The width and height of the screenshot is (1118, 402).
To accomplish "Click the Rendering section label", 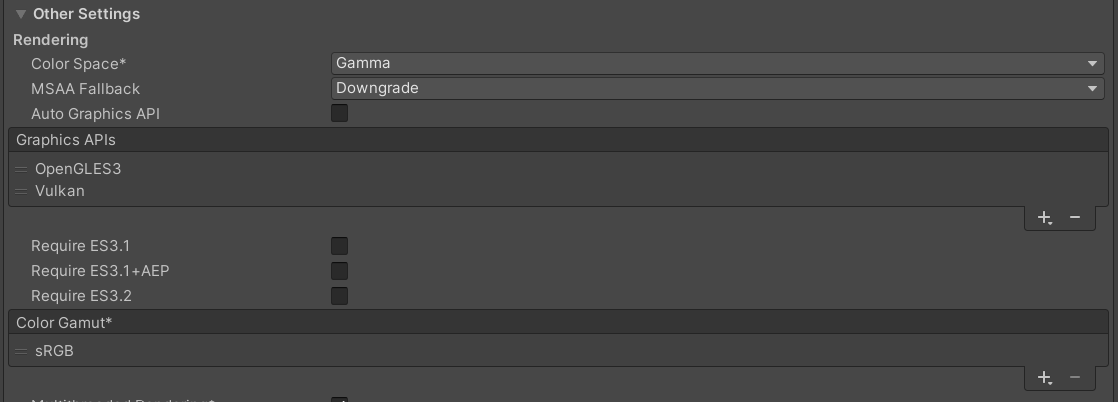I will (x=51, y=40).
